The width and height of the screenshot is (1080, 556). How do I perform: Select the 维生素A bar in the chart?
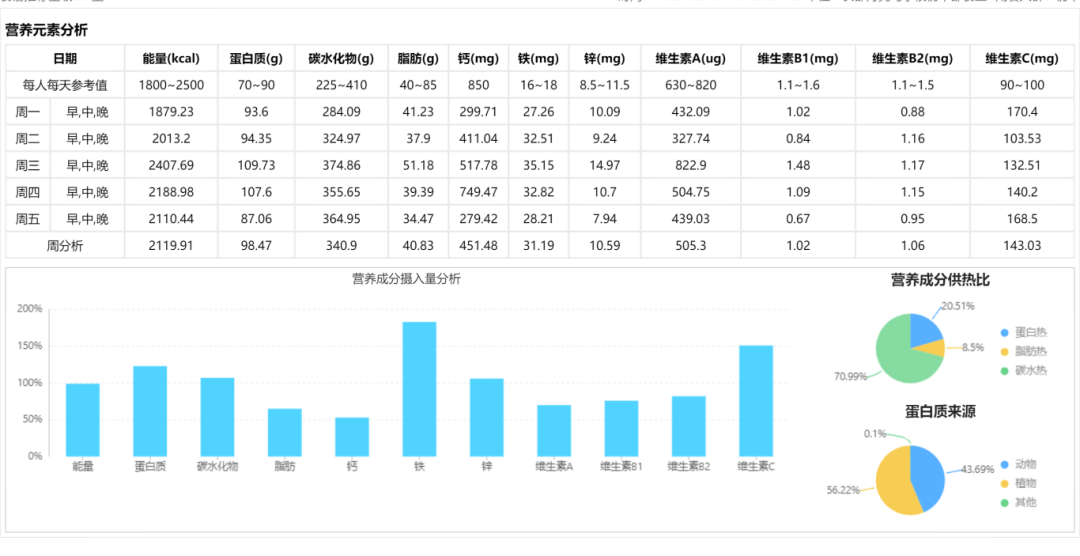point(554,431)
